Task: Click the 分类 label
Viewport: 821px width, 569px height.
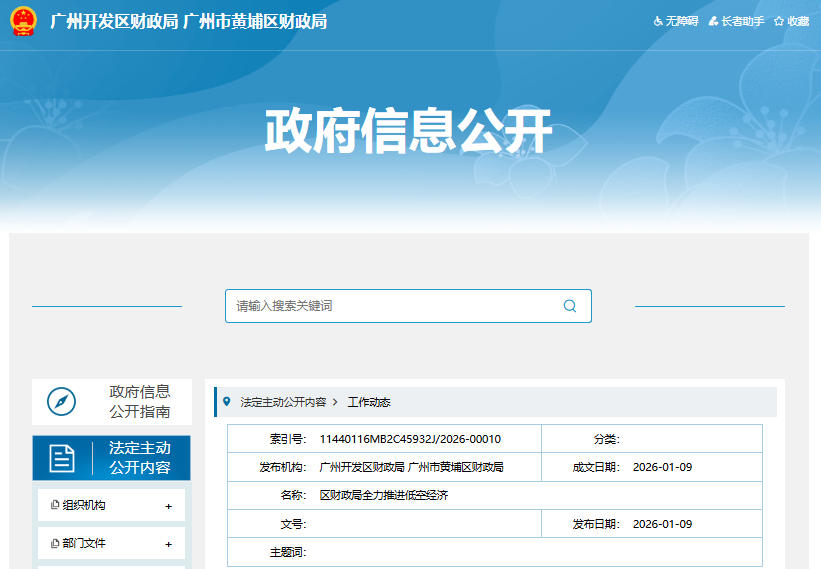Action: (x=606, y=439)
